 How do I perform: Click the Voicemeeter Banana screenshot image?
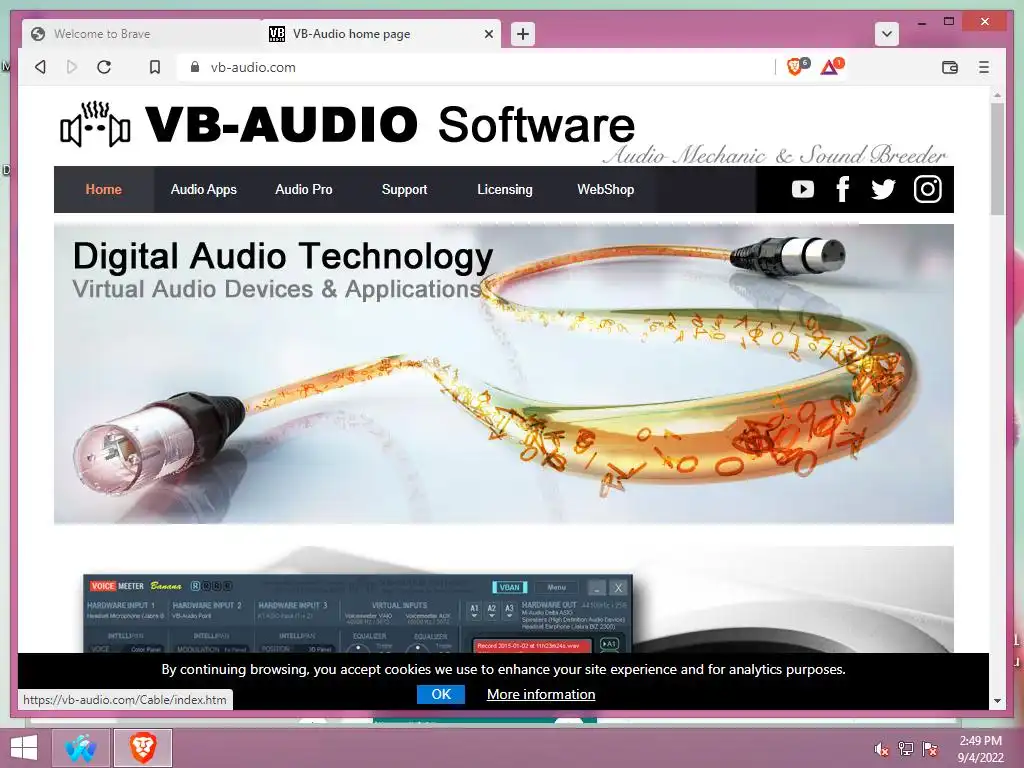358,613
